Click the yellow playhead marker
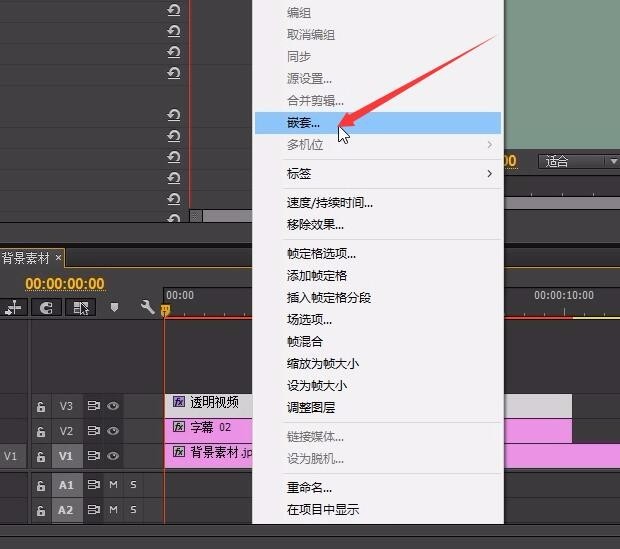 pos(166,310)
